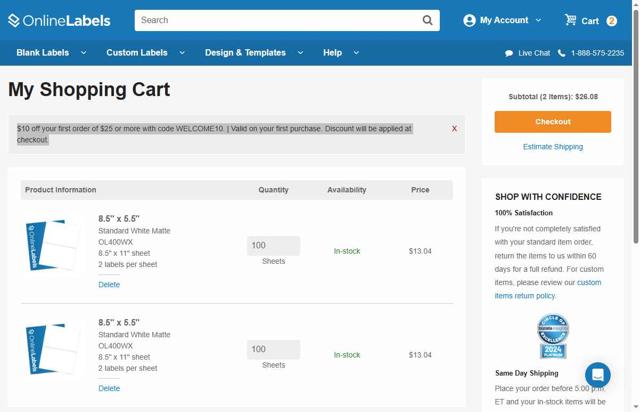The width and height of the screenshot is (640, 412).
Task: Click the second item's quantity field
Action: click(273, 349)
